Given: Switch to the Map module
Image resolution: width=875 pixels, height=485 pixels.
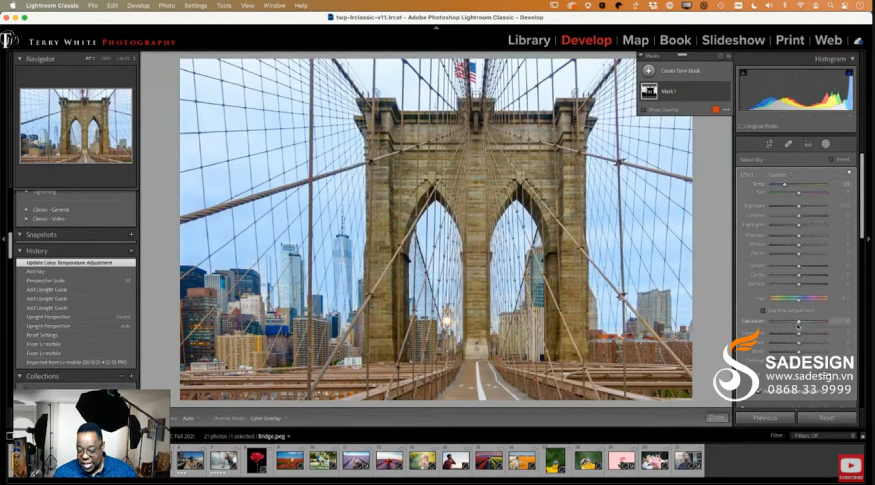Looking at the screenshot, I should tap(636, 40).
